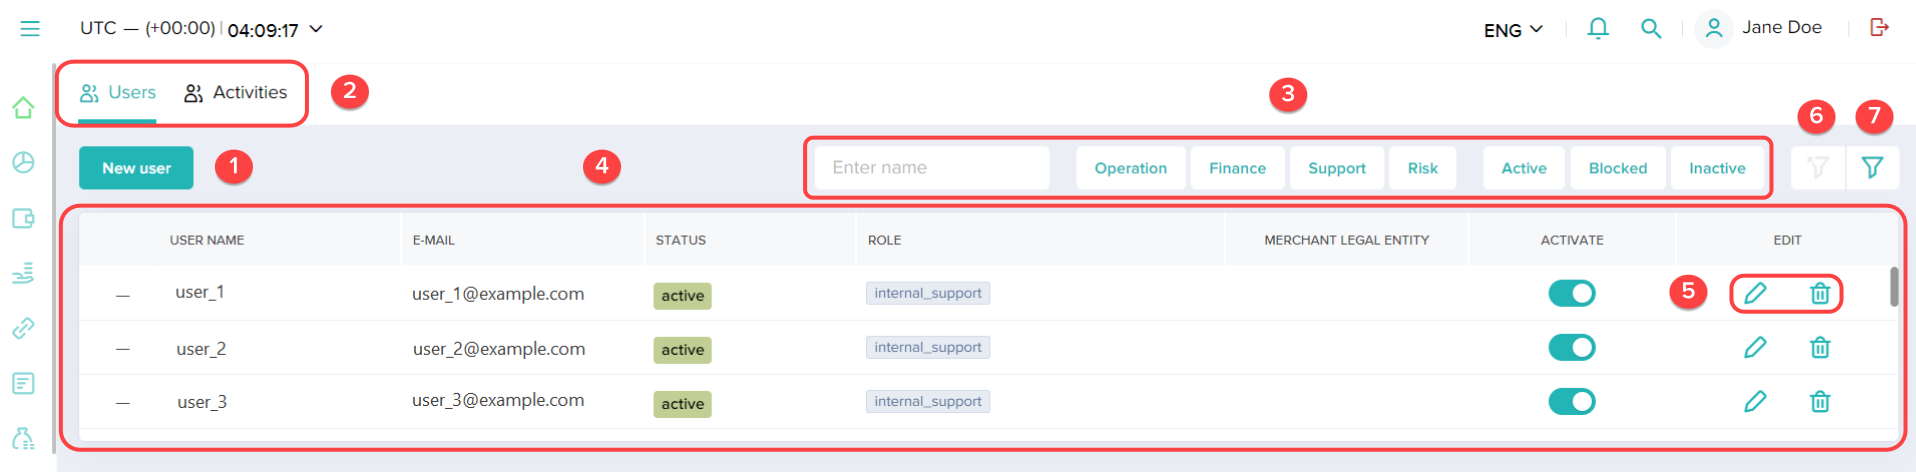Click the notifications bell icon
Viewport: 1916px width, 472px height.
coord(1598,29)
